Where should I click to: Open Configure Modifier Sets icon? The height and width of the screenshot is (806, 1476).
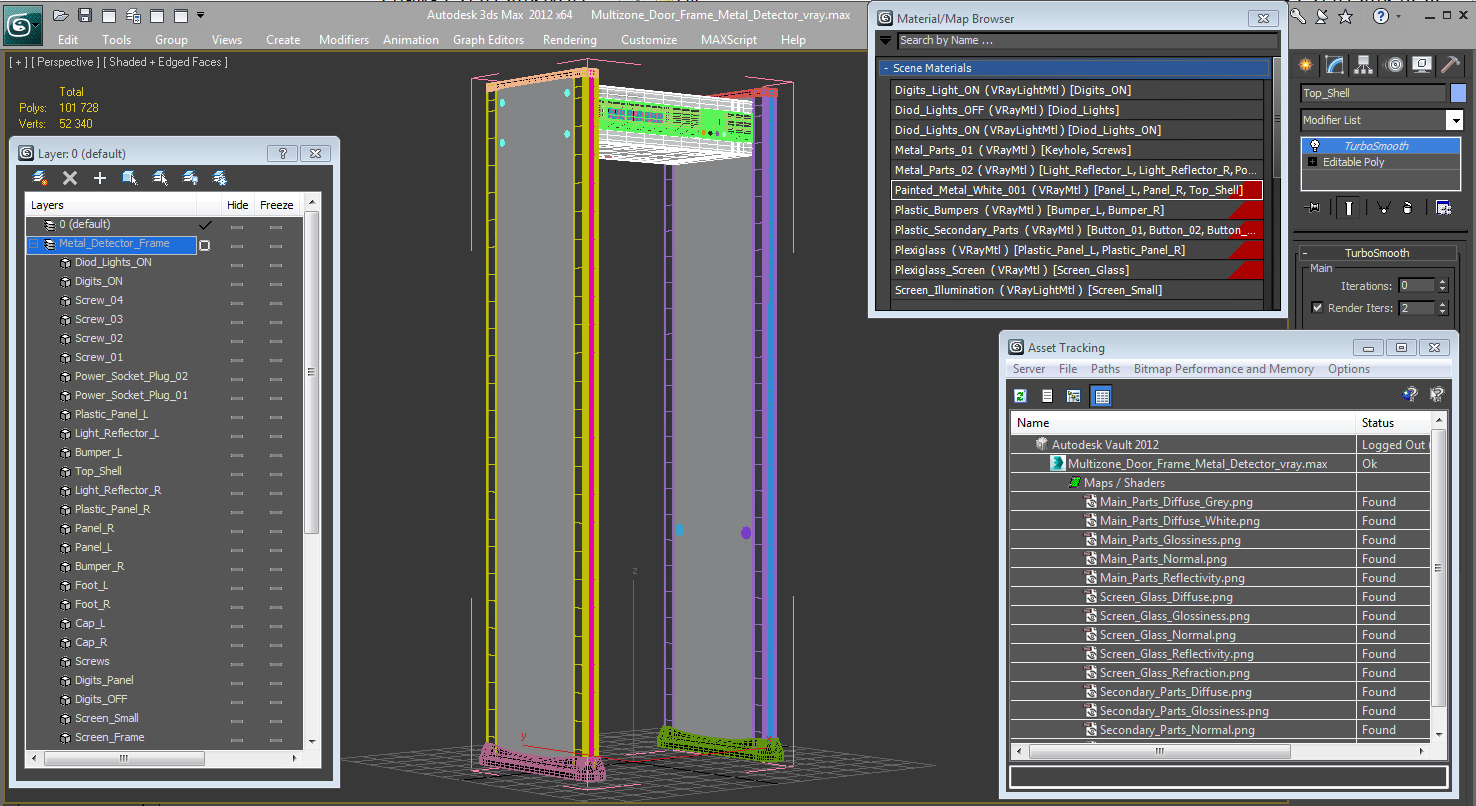pos(1443,207)
